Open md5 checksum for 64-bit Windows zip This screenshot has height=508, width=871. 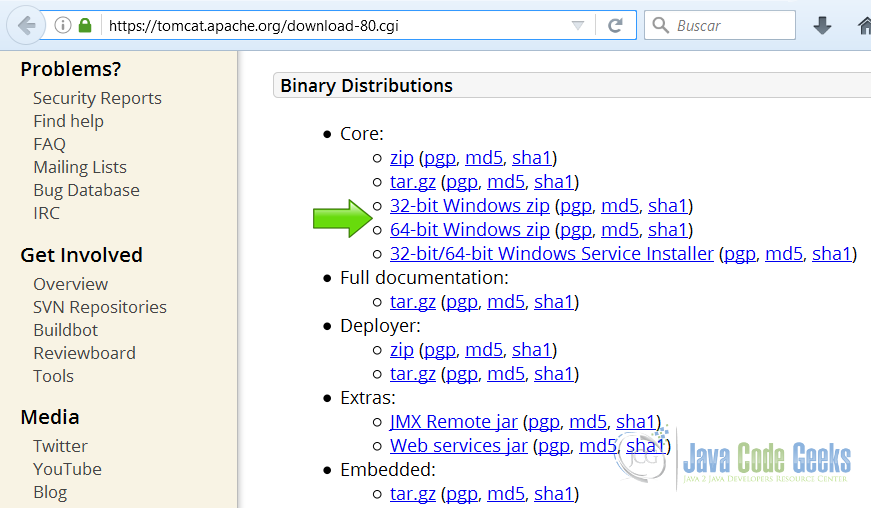point(620,230)
